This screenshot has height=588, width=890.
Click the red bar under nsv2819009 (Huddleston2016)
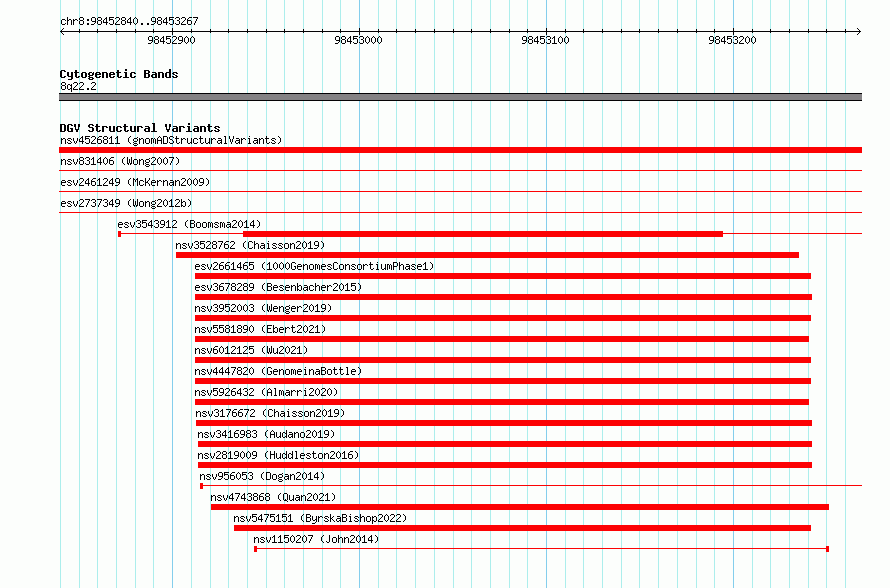(505, 465)
